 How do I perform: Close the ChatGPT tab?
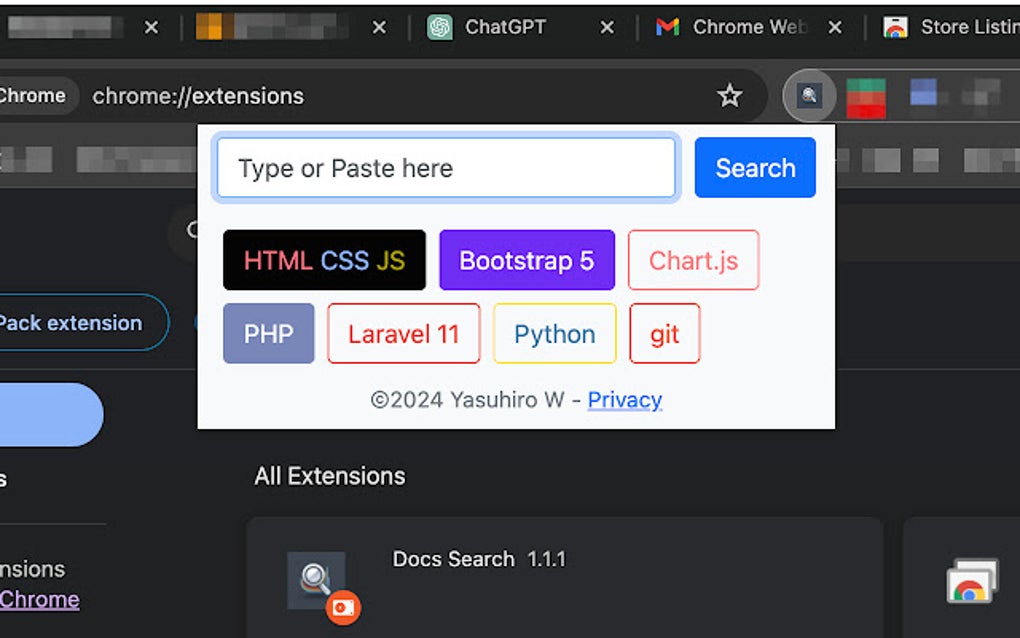[607, 28]
